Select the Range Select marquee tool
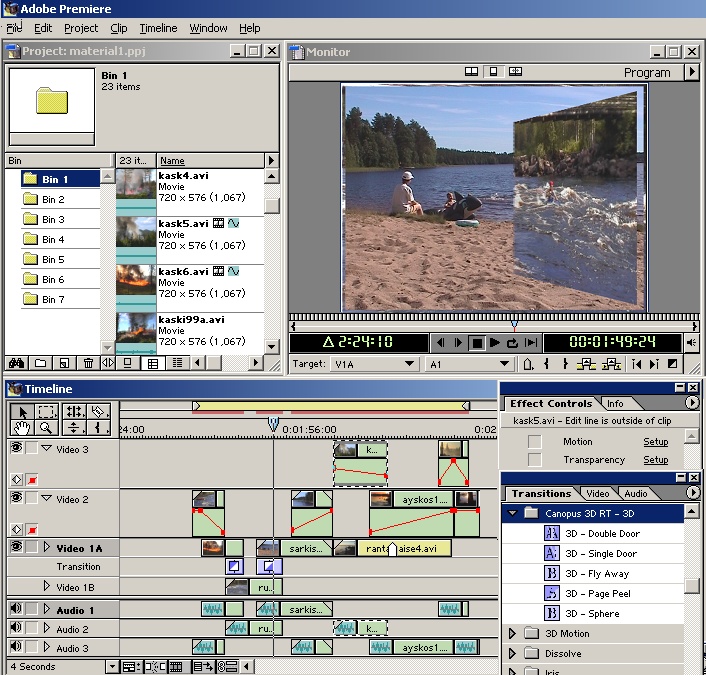The width and height of the screenshot is (706, 675). (46, 411)
